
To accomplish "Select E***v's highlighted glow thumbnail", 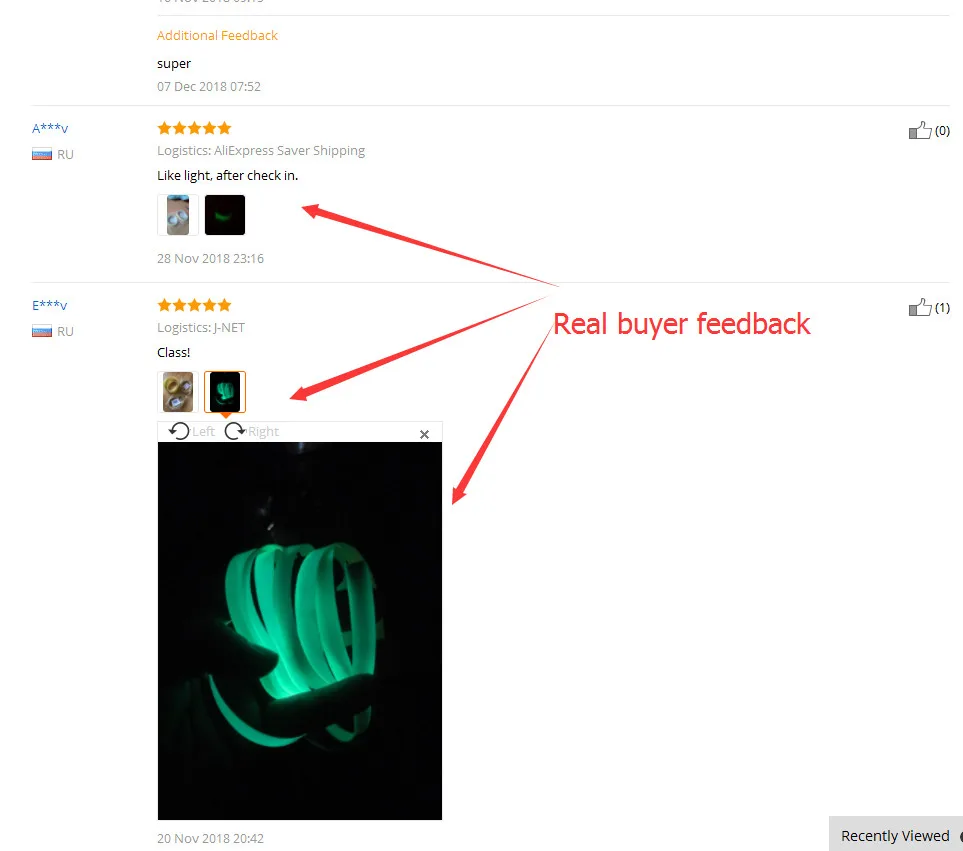I will click(x=225, y=392).
